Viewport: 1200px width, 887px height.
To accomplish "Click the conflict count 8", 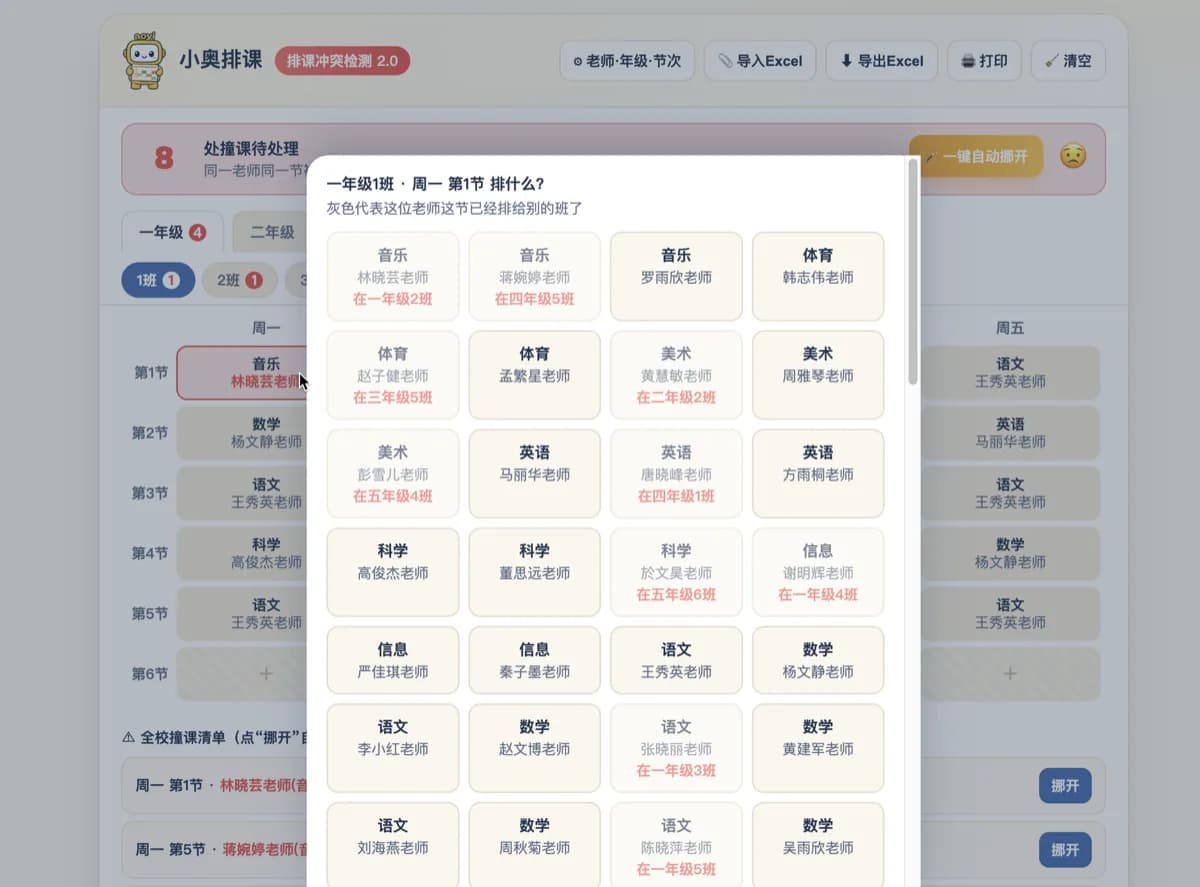I will [164, 158].
